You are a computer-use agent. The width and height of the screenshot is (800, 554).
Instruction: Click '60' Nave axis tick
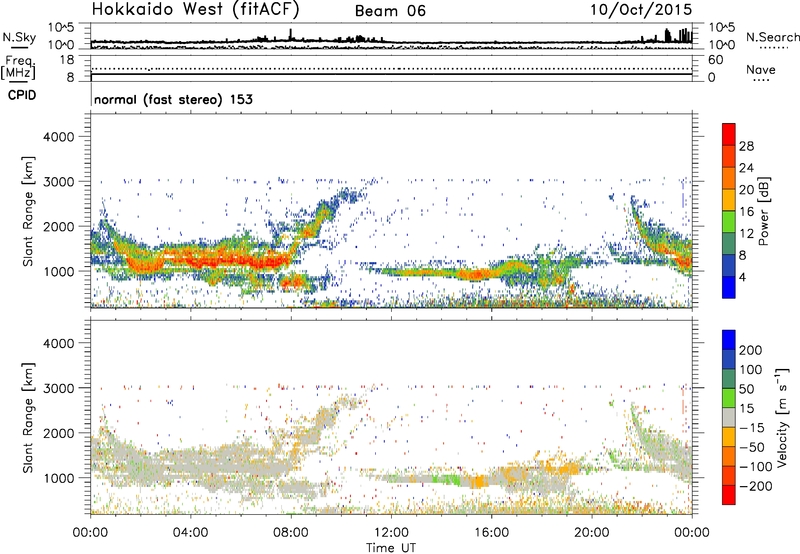pos(715,60)
